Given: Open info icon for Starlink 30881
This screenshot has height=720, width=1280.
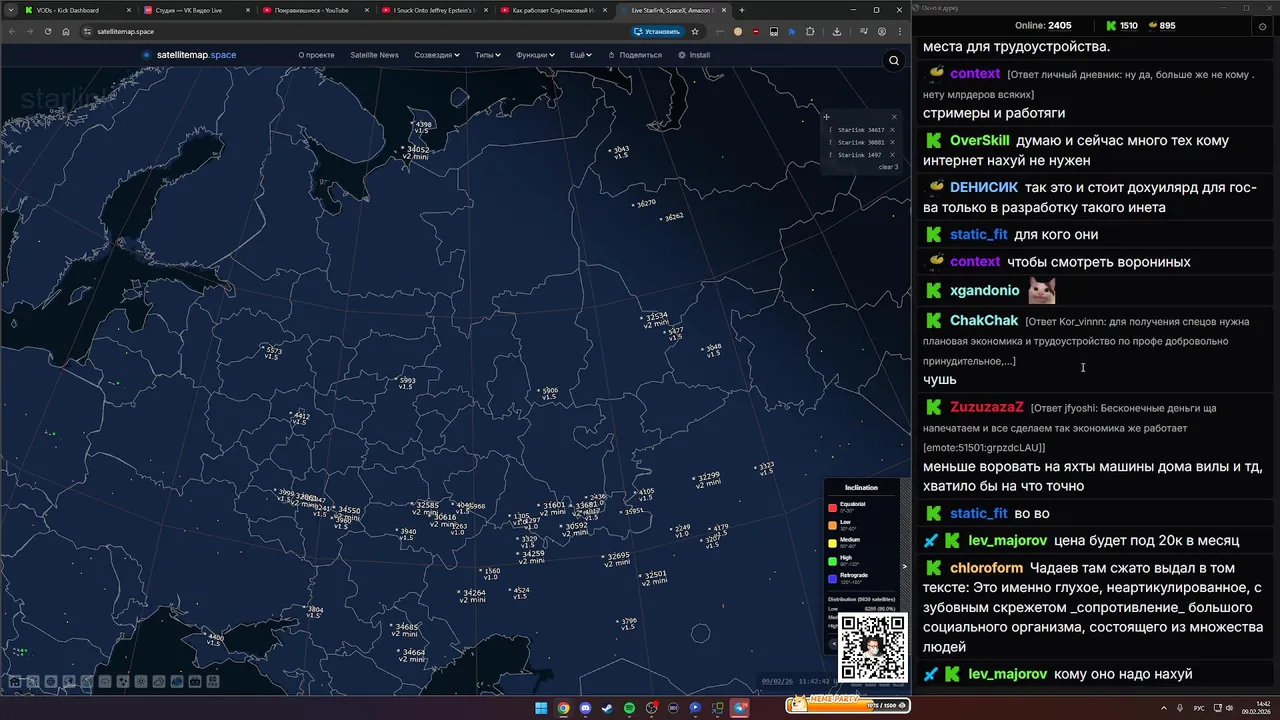Looking at the screenshot, I should [830, 143].
